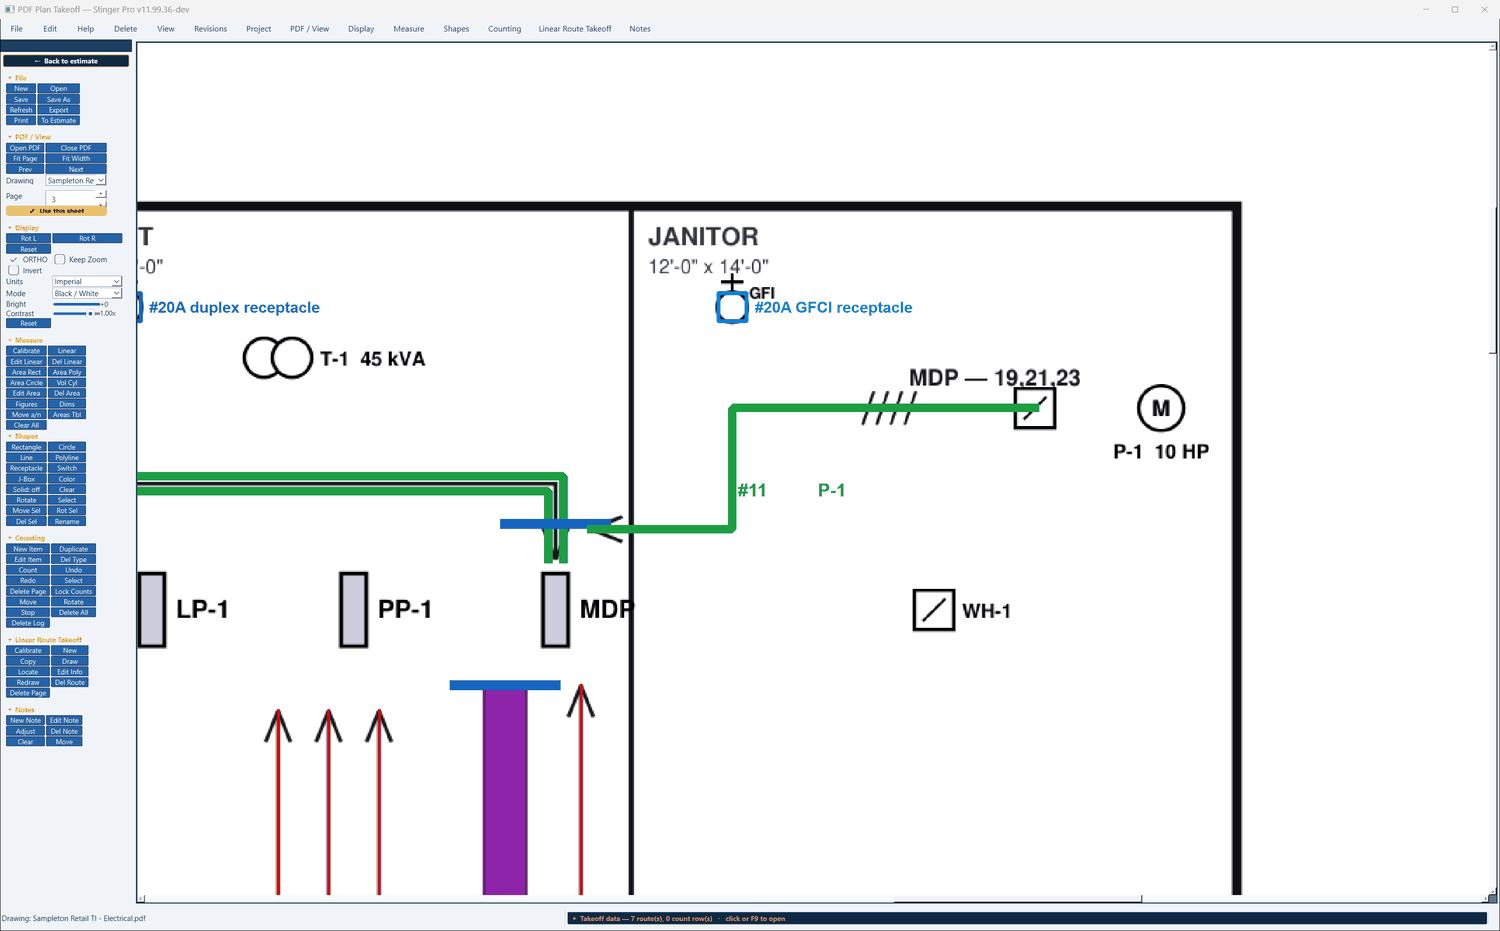Click the blue GFCI receptacle symbol on the plan
The image size is (1500, 931).
click(732, 308)
